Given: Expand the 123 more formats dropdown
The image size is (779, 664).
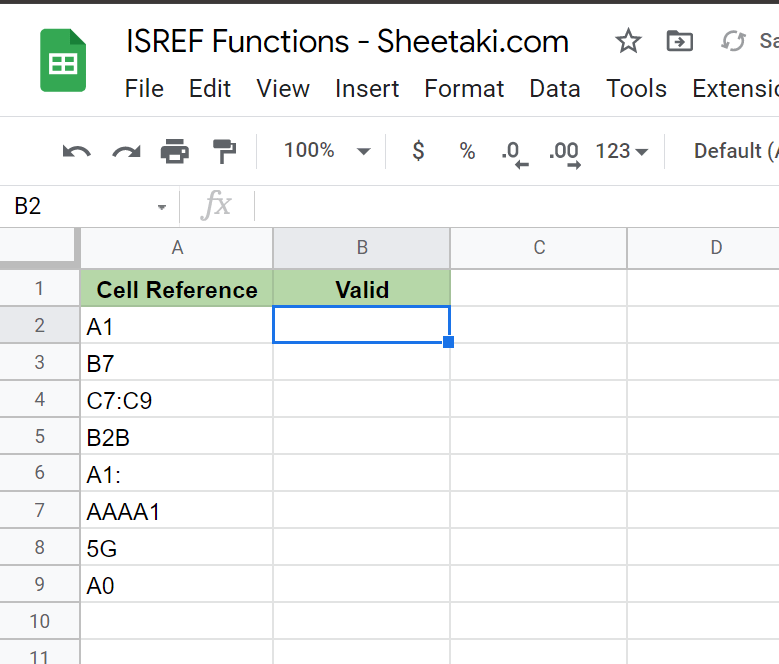Looking at the screenshot, I should 622,151.
